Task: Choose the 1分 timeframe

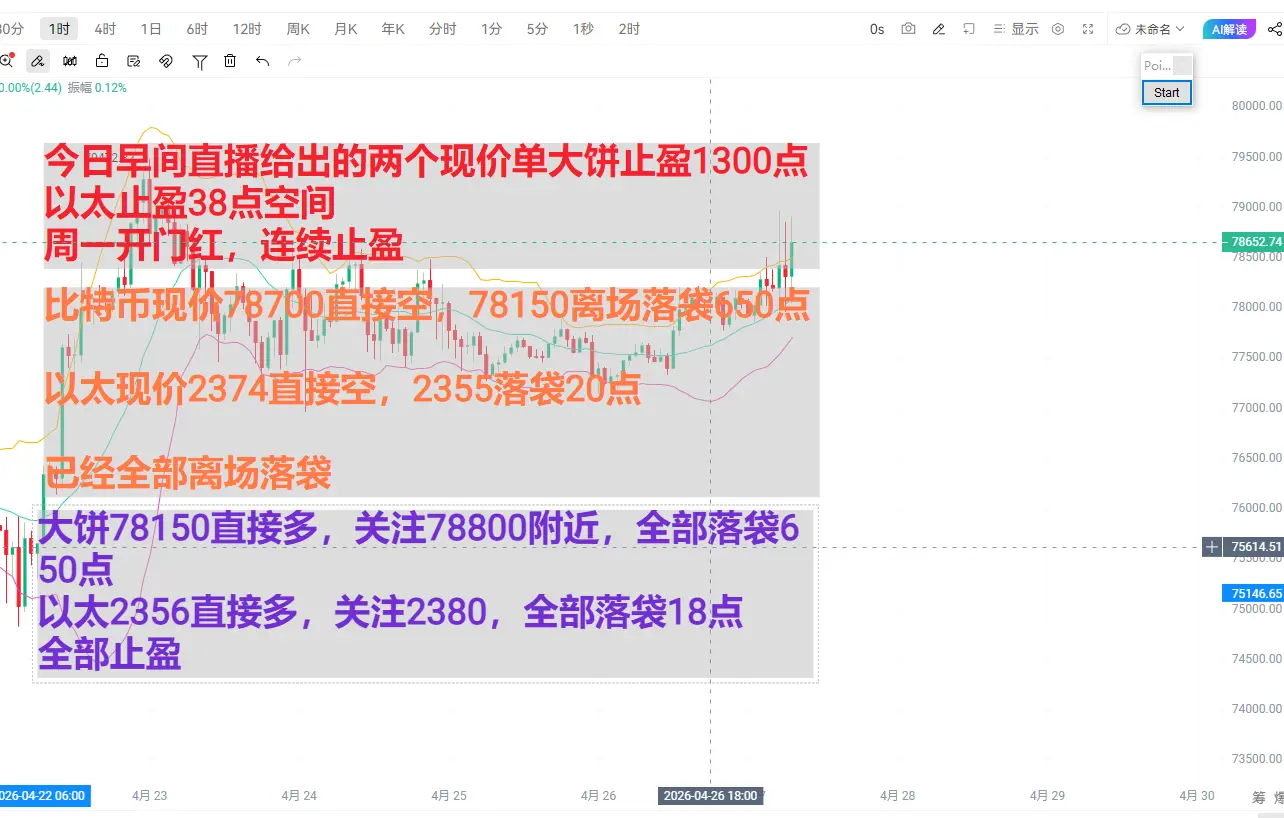Action: click(491, 29)
